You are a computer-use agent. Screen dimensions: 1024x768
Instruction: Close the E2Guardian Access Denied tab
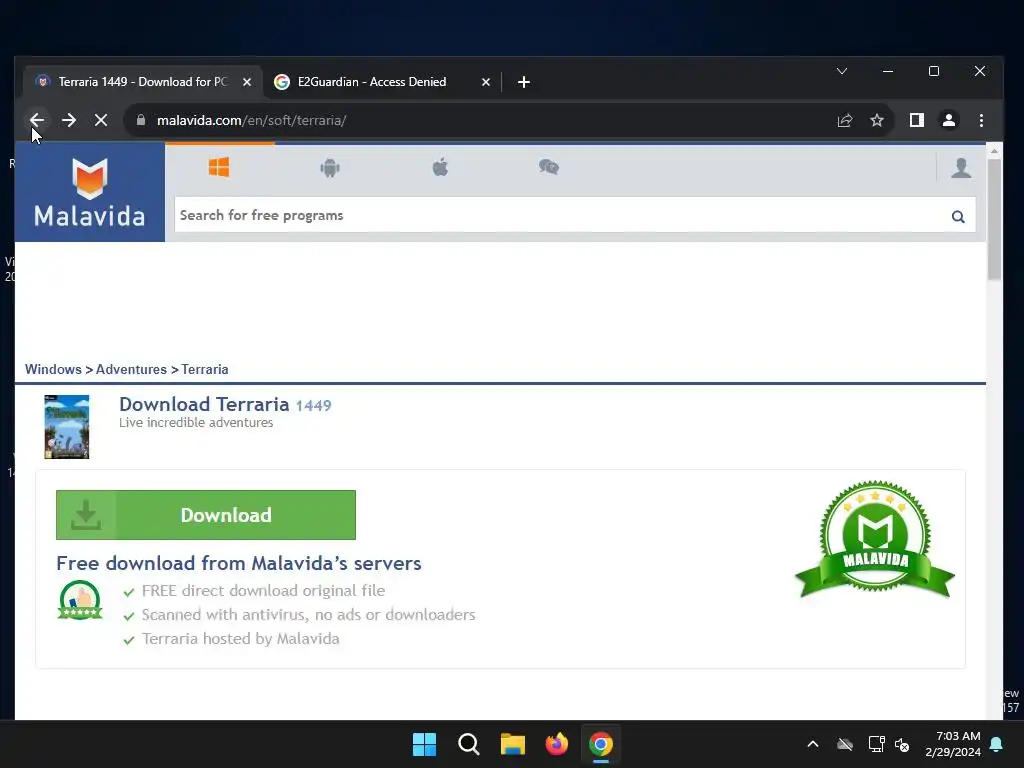(485, 82)
